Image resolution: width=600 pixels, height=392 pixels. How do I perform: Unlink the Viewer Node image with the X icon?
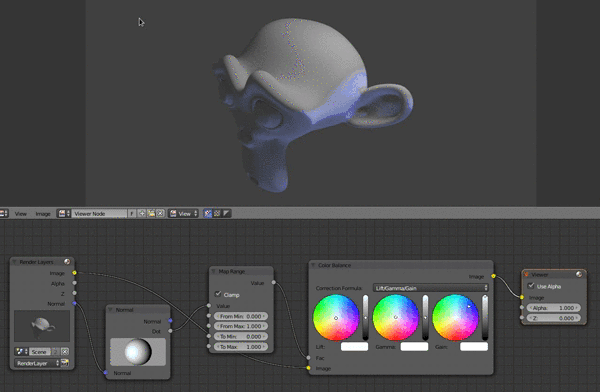click(160, 214)
